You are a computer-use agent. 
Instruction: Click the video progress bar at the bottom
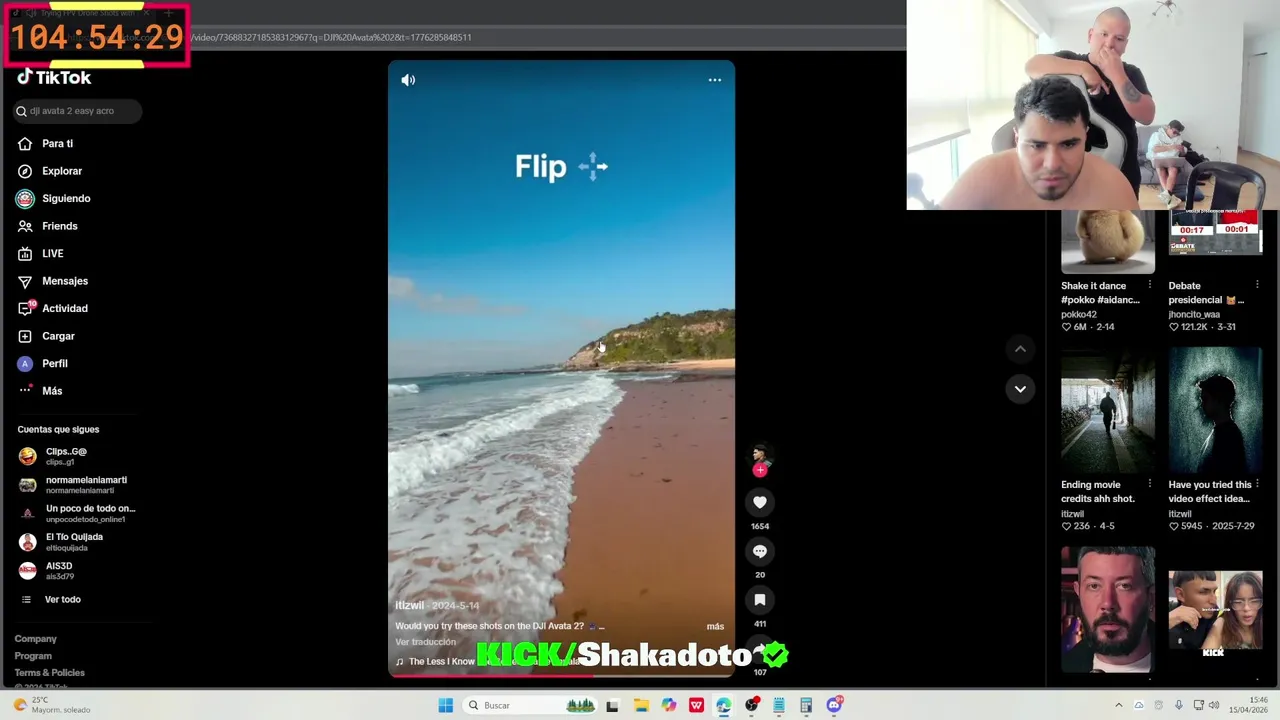point(561,675)
